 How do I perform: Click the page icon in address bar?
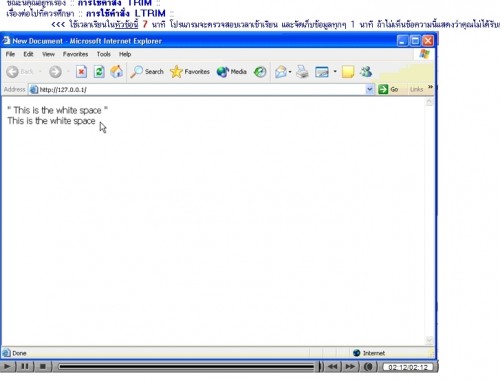click(34, 89)
